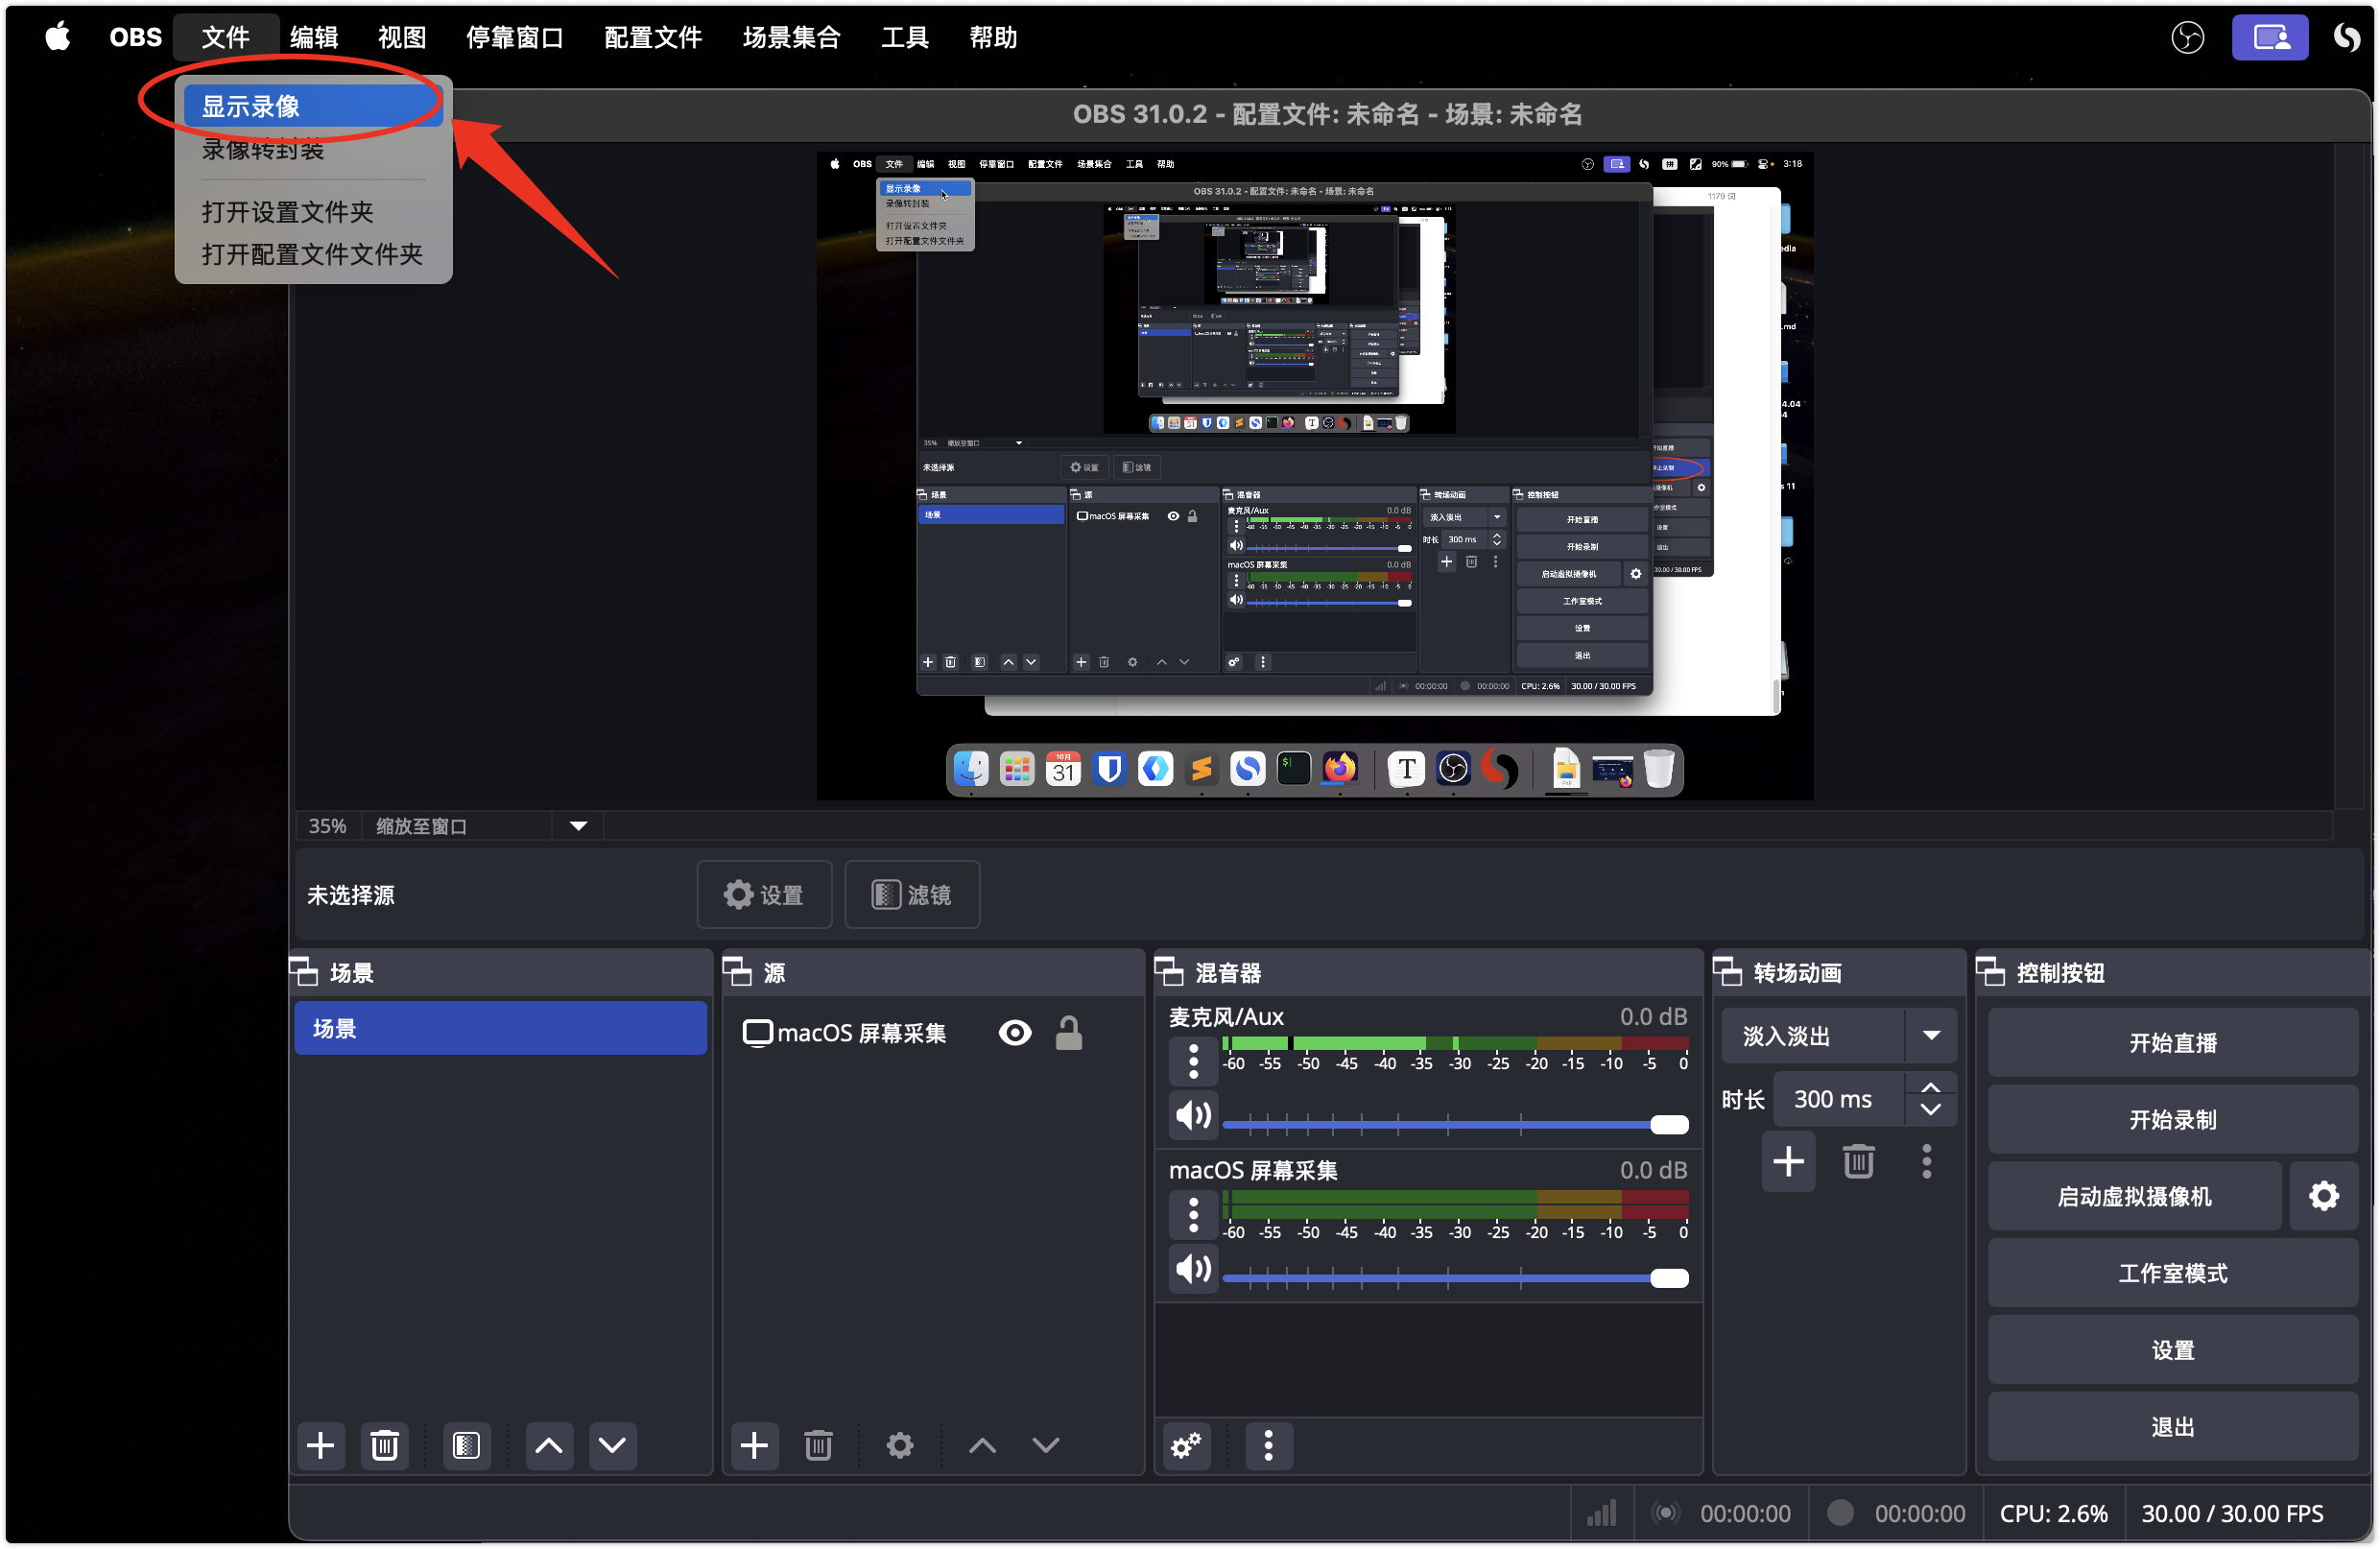This screenshot has width=2380, height=1549.
Task: Click the source 滤镜 filters button
Action: point(912,894)
